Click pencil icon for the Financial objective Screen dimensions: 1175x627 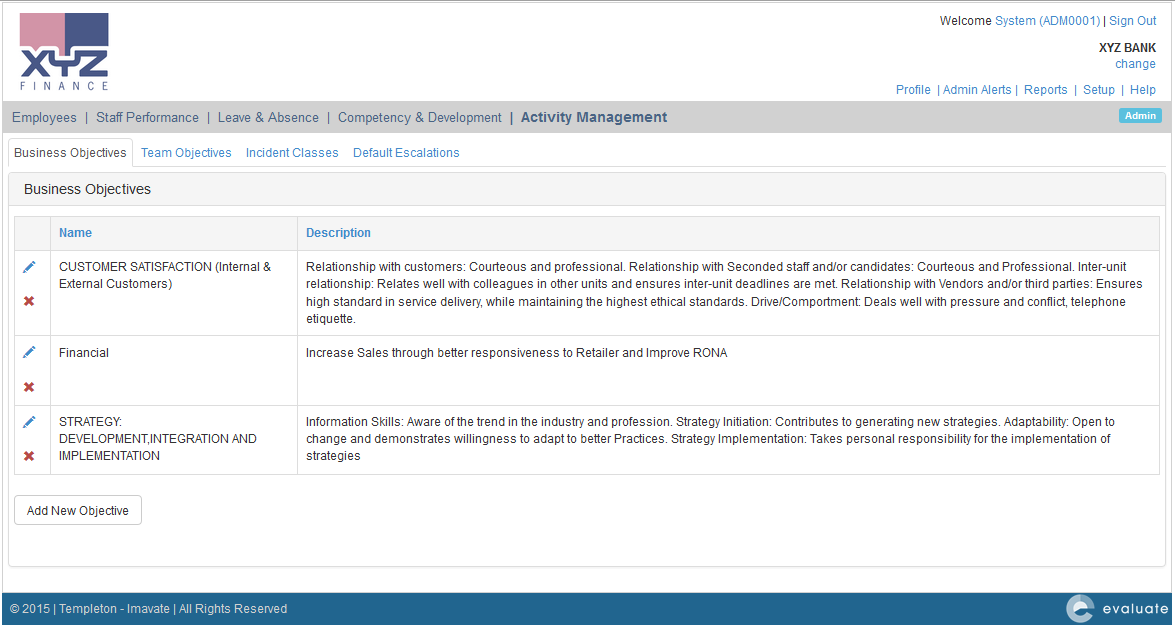coord(29,352)
